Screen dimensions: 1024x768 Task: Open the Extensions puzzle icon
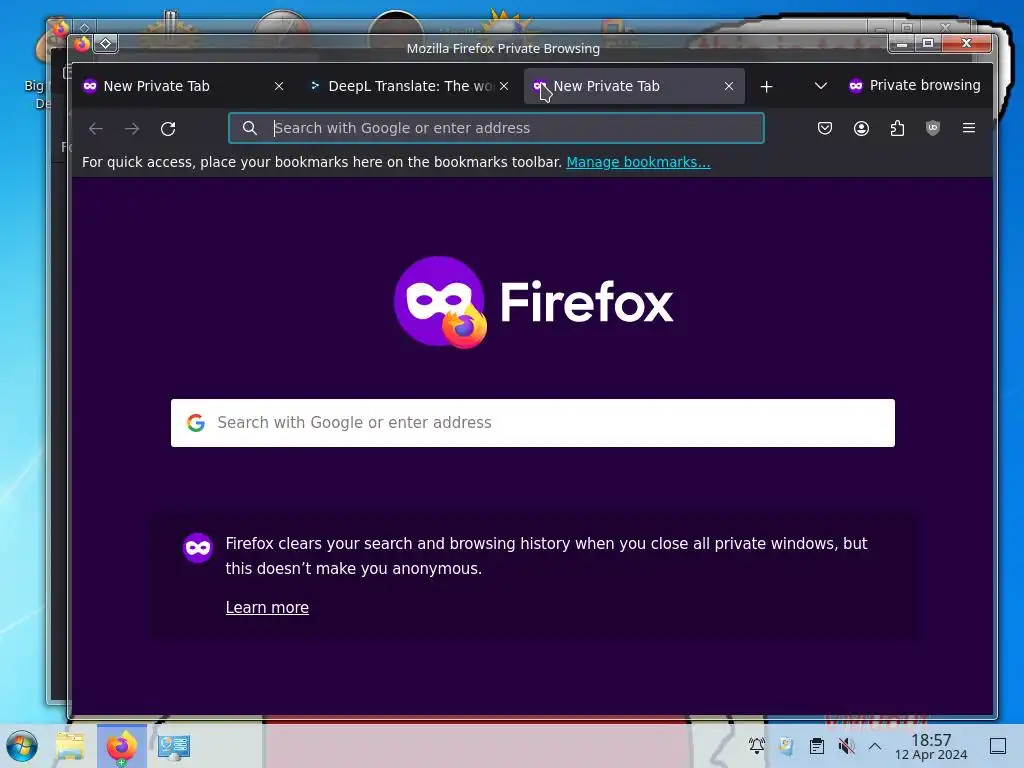coord(897,128)
